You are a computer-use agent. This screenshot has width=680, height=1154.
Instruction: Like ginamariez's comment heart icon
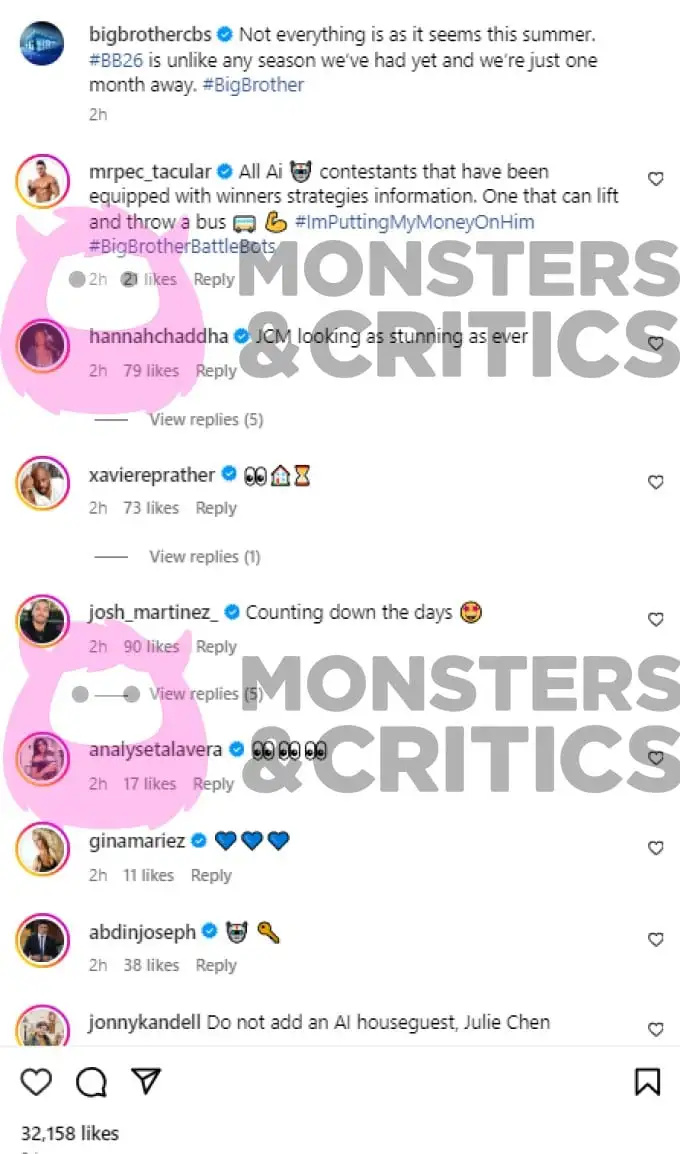point(655,848)
